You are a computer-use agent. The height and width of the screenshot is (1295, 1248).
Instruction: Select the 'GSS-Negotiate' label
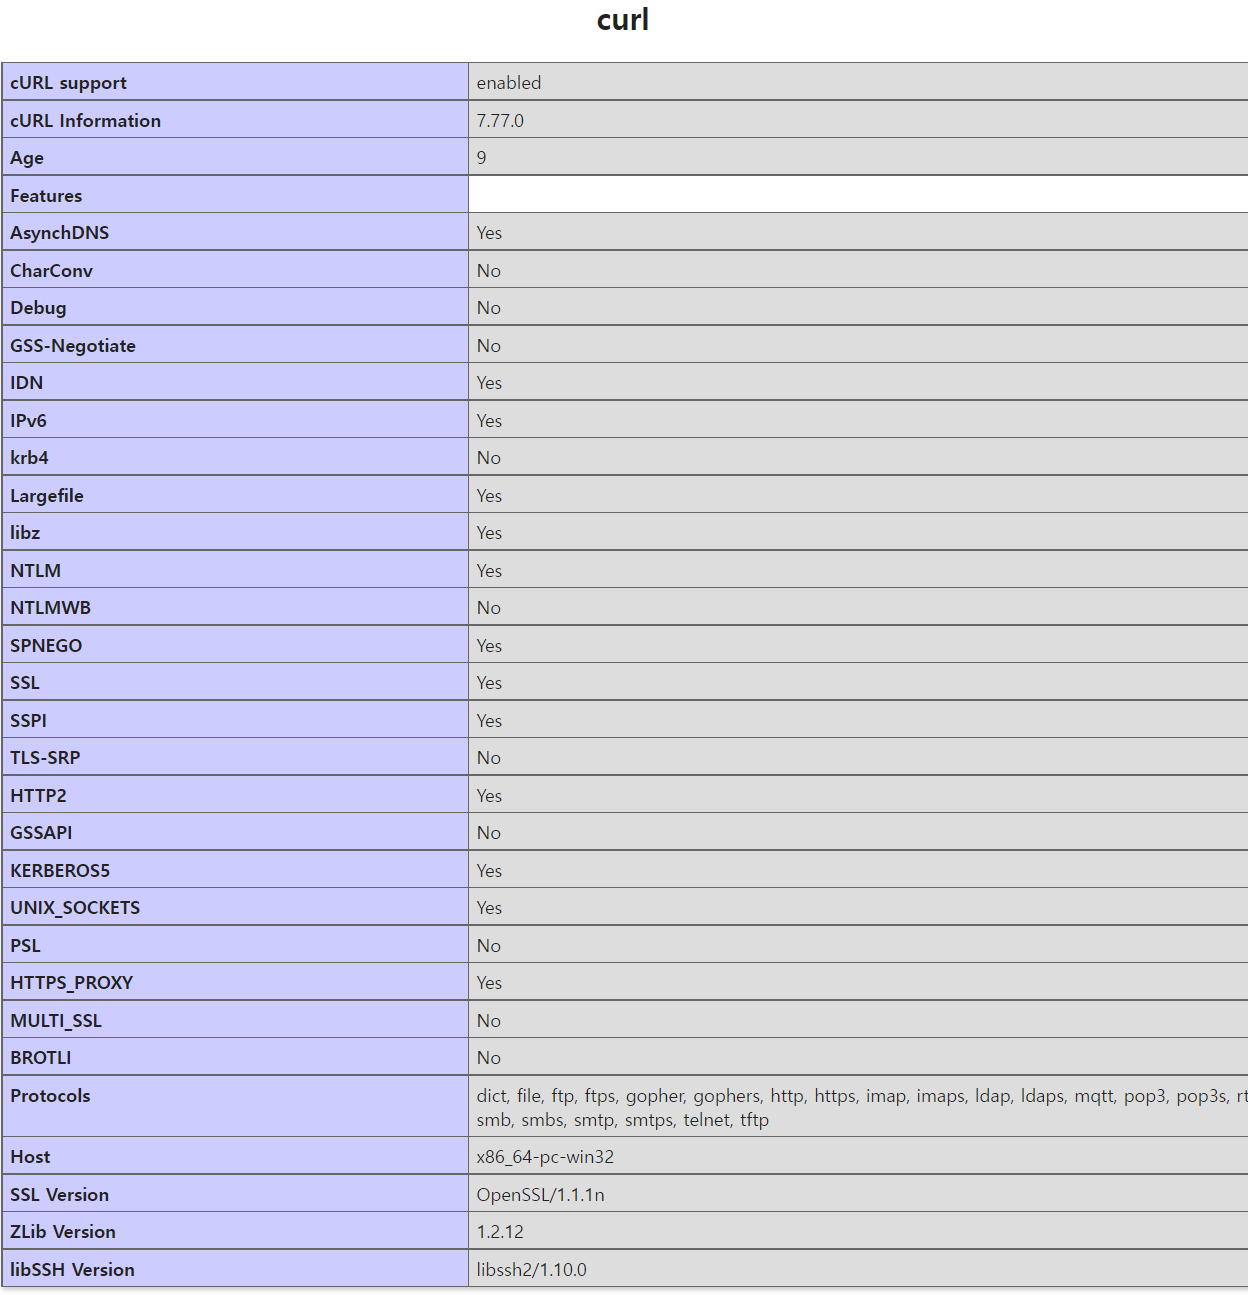pos(73,346)
